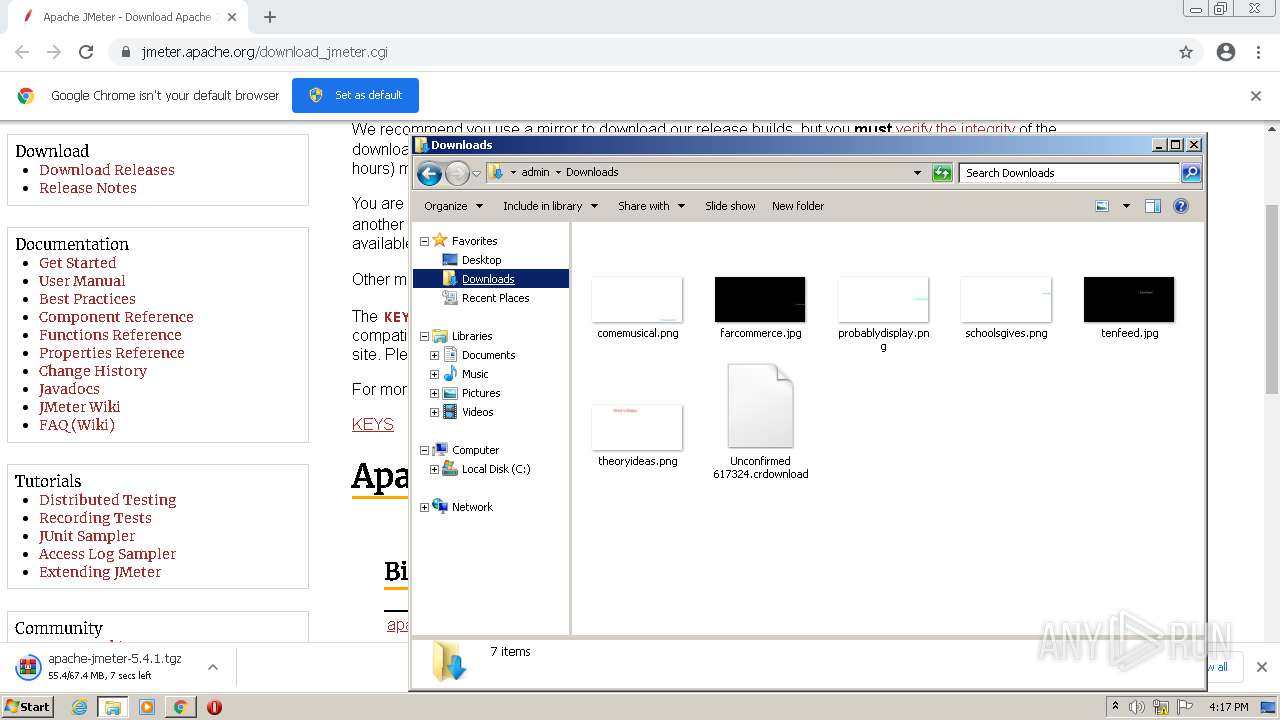Click New folder in Explorer toolbar
Screen dimensions: 1280x720
798,206
